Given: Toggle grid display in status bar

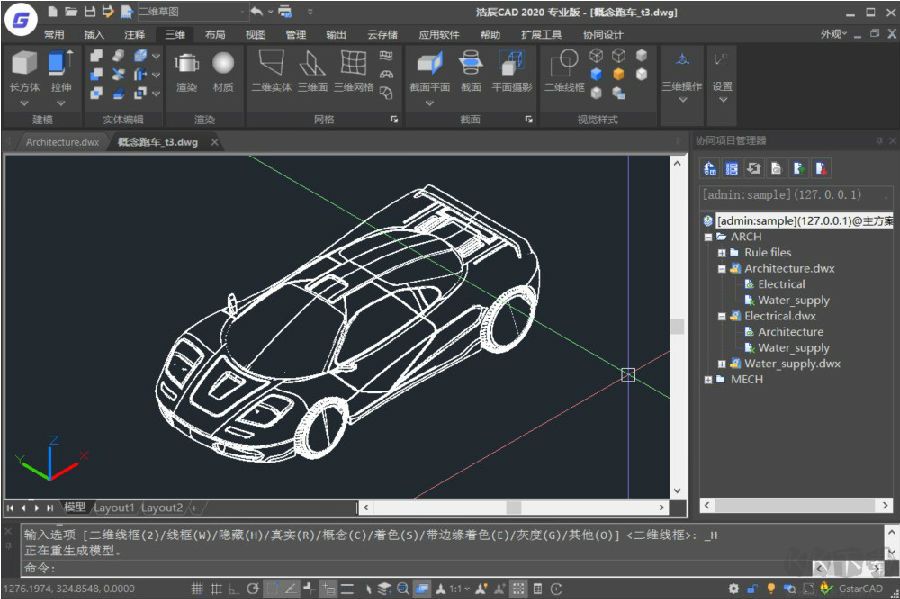Looking at the screenshot, I should click(x=198, y=589).
